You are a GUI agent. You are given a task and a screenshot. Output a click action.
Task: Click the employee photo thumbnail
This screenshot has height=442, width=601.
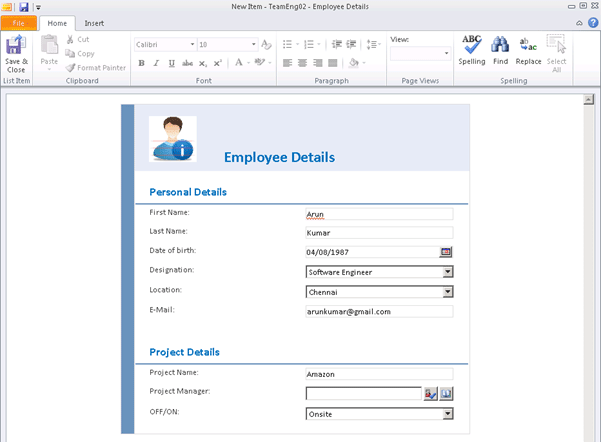pyautogui.click(x=173, y=139)
